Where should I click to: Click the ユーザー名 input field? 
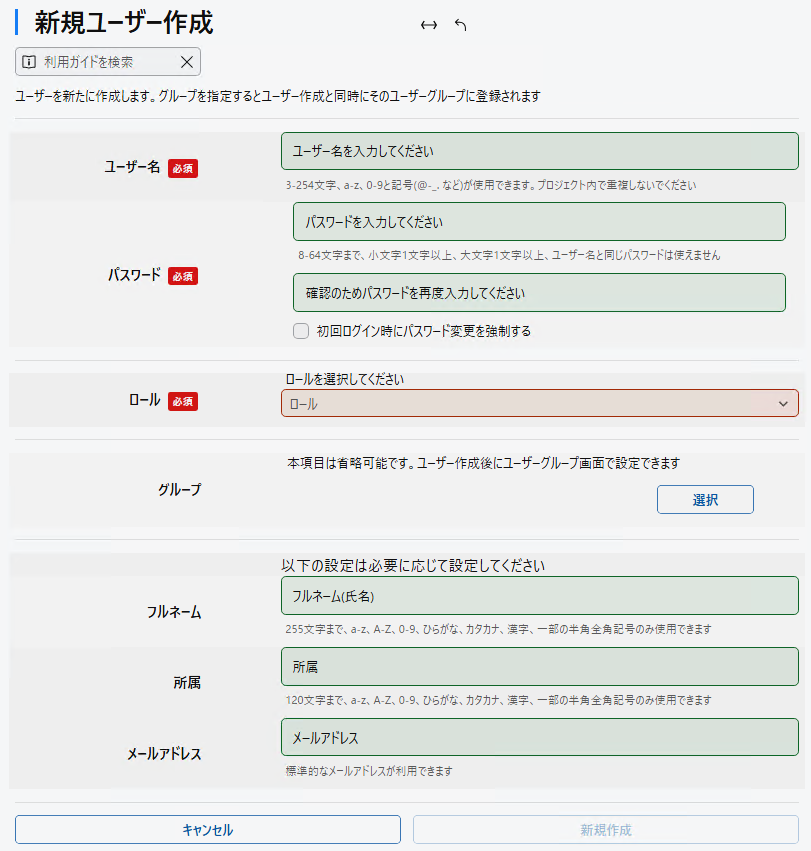coord(540,151)
